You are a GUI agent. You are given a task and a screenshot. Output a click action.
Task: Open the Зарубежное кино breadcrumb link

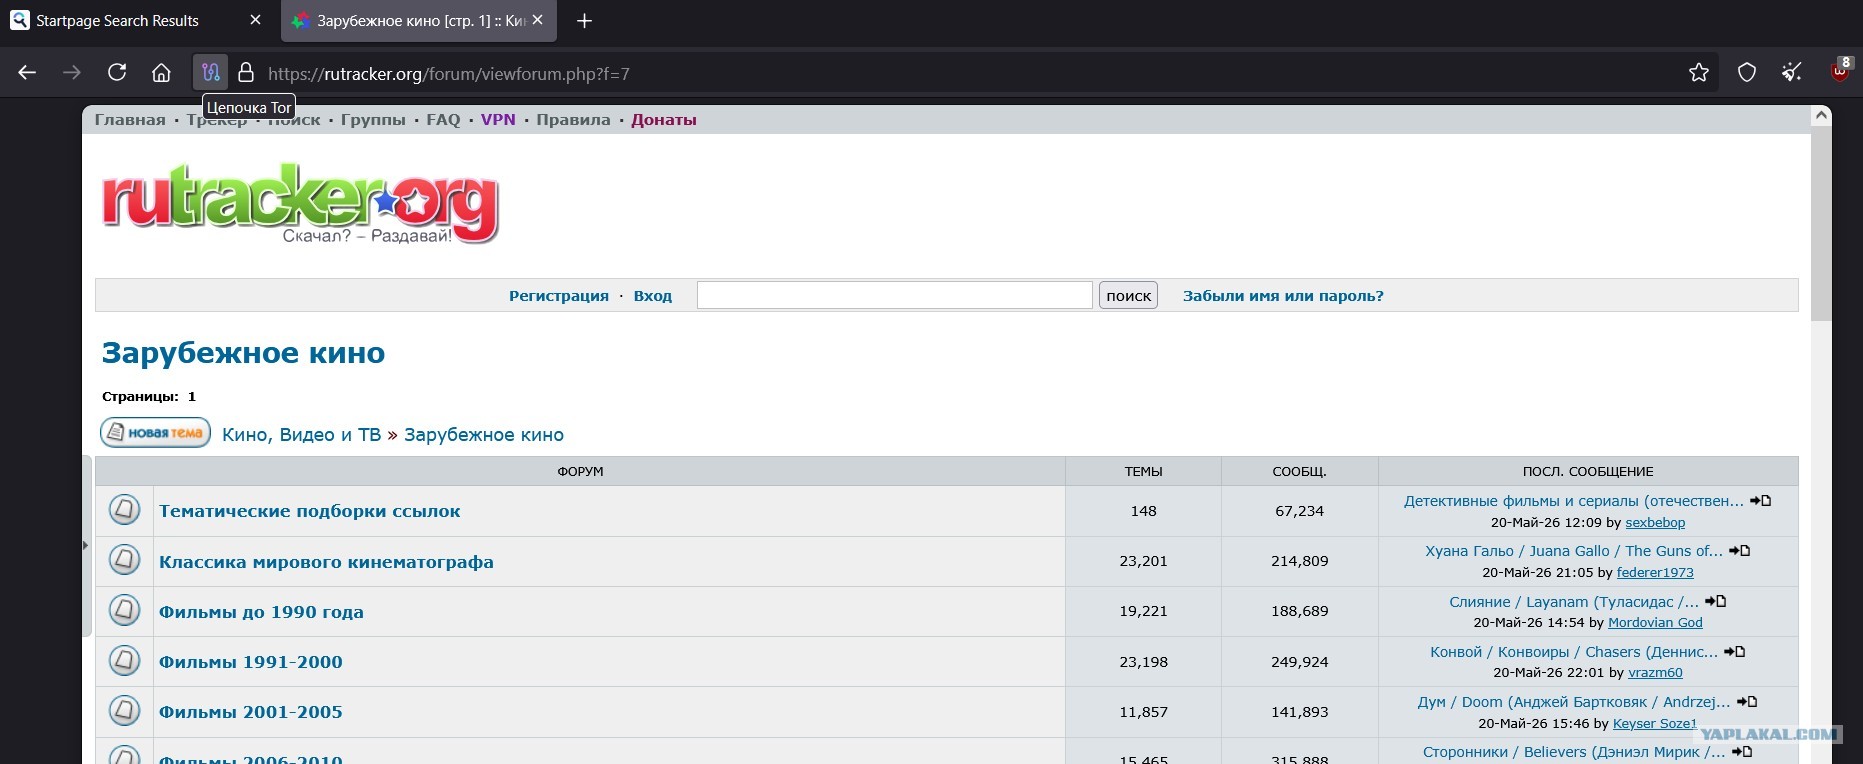484,435
